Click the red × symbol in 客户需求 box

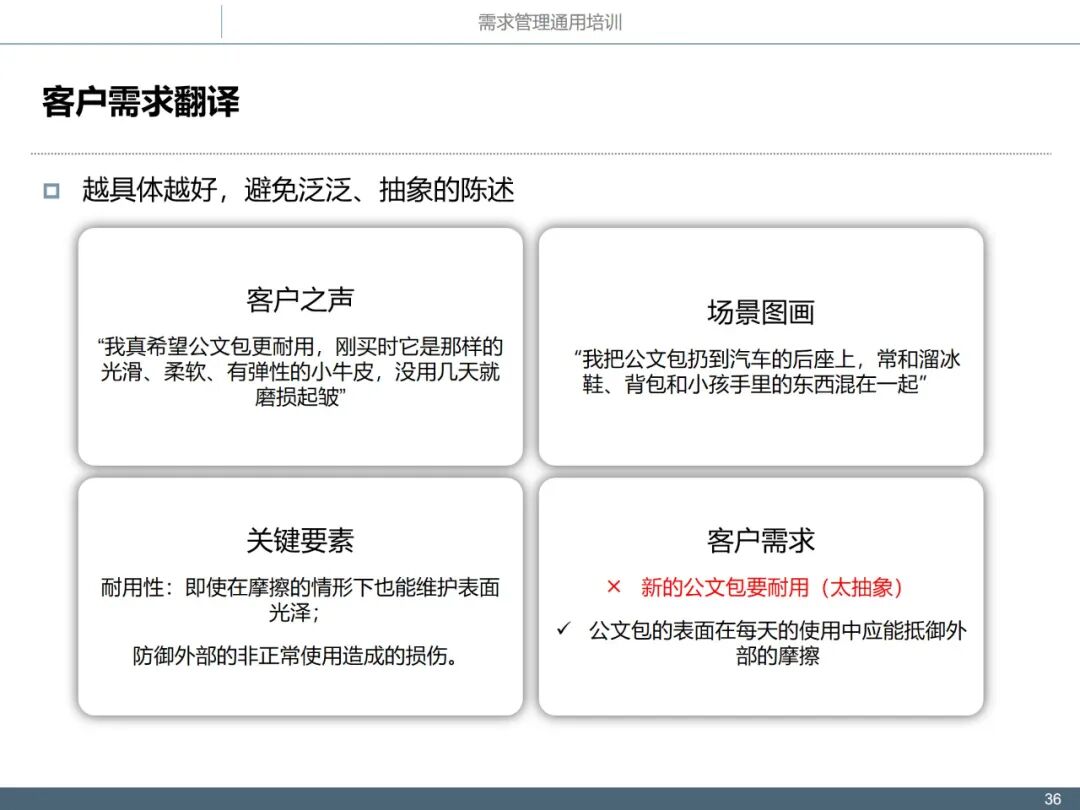click(613, 588)
